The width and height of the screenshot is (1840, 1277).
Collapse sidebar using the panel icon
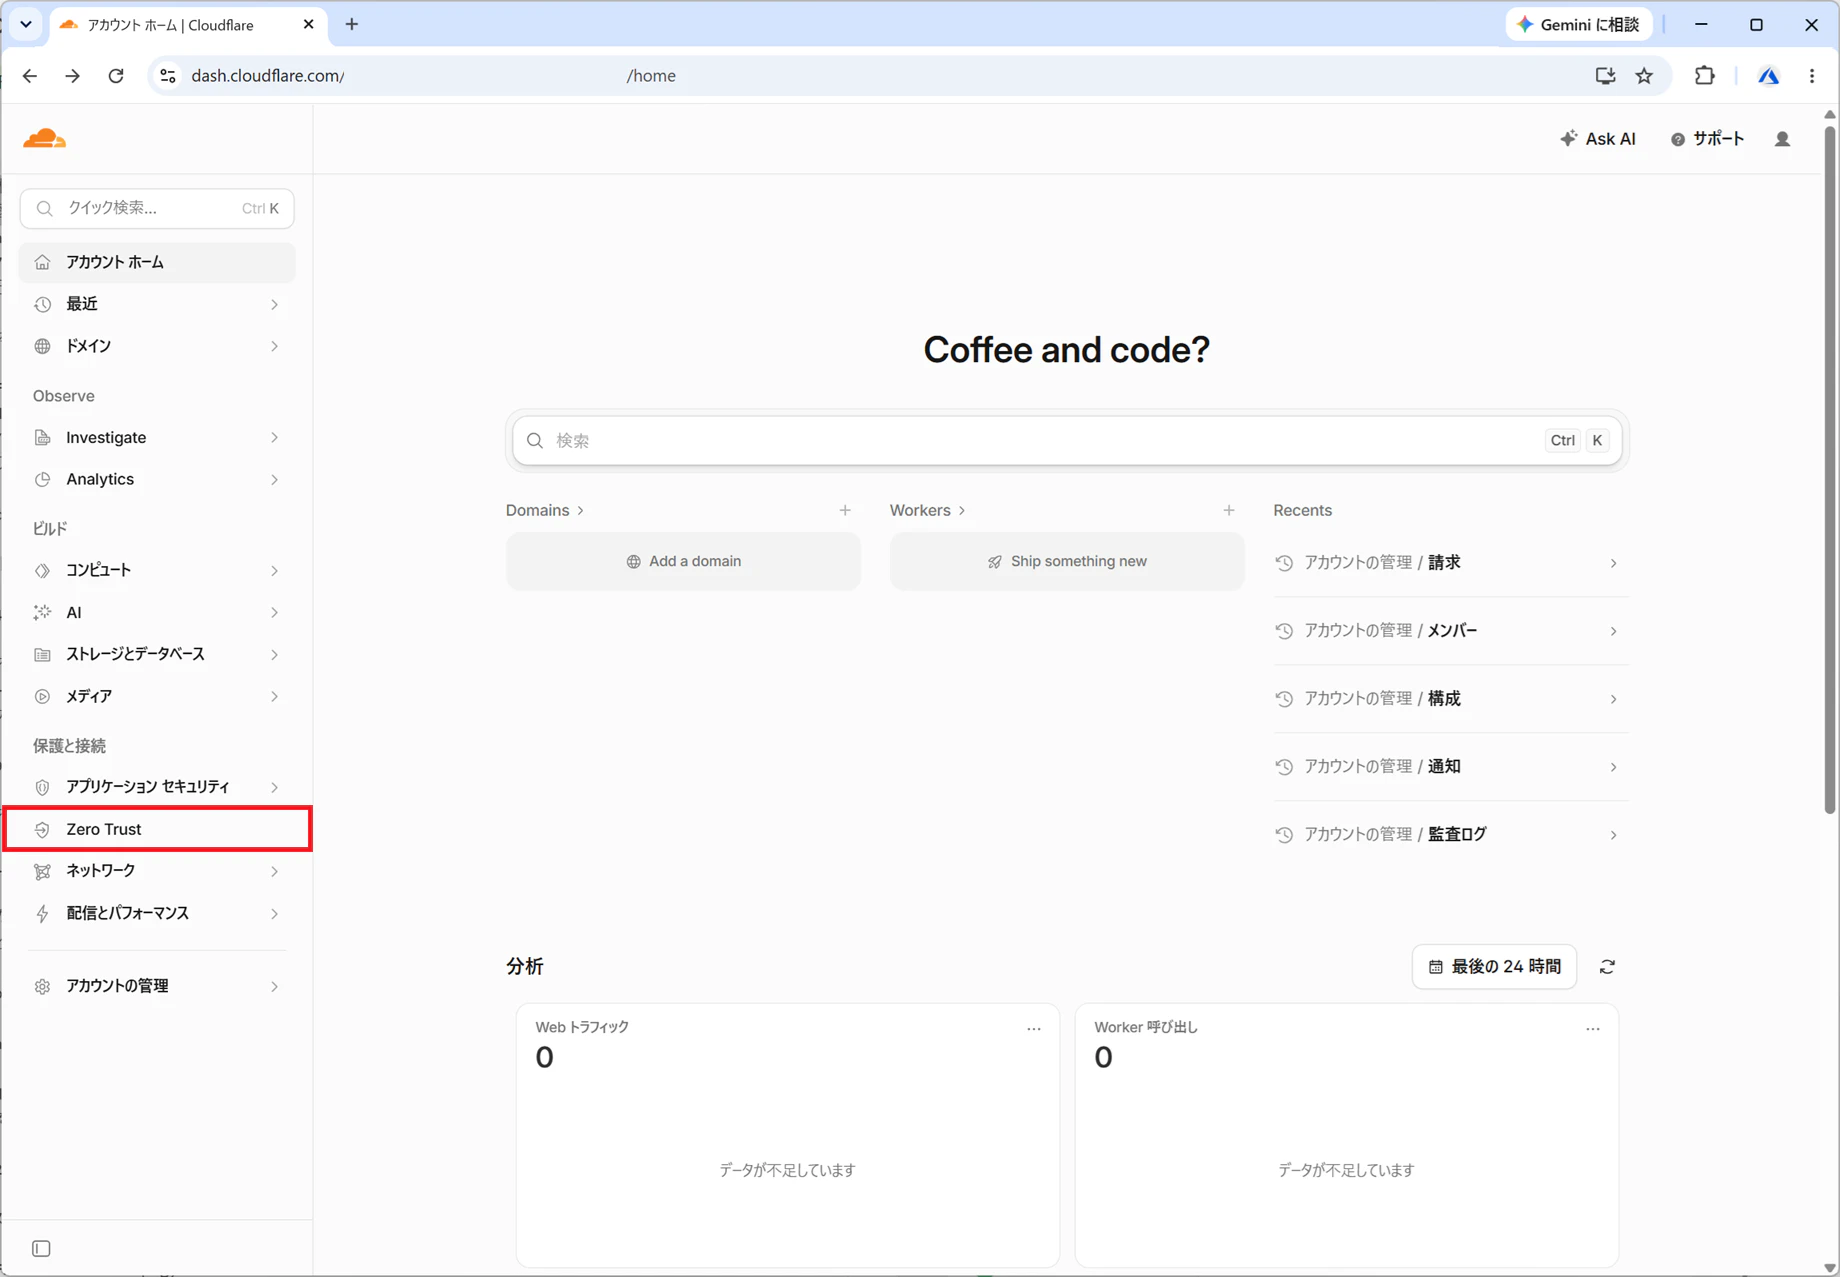coord(41,1248)
